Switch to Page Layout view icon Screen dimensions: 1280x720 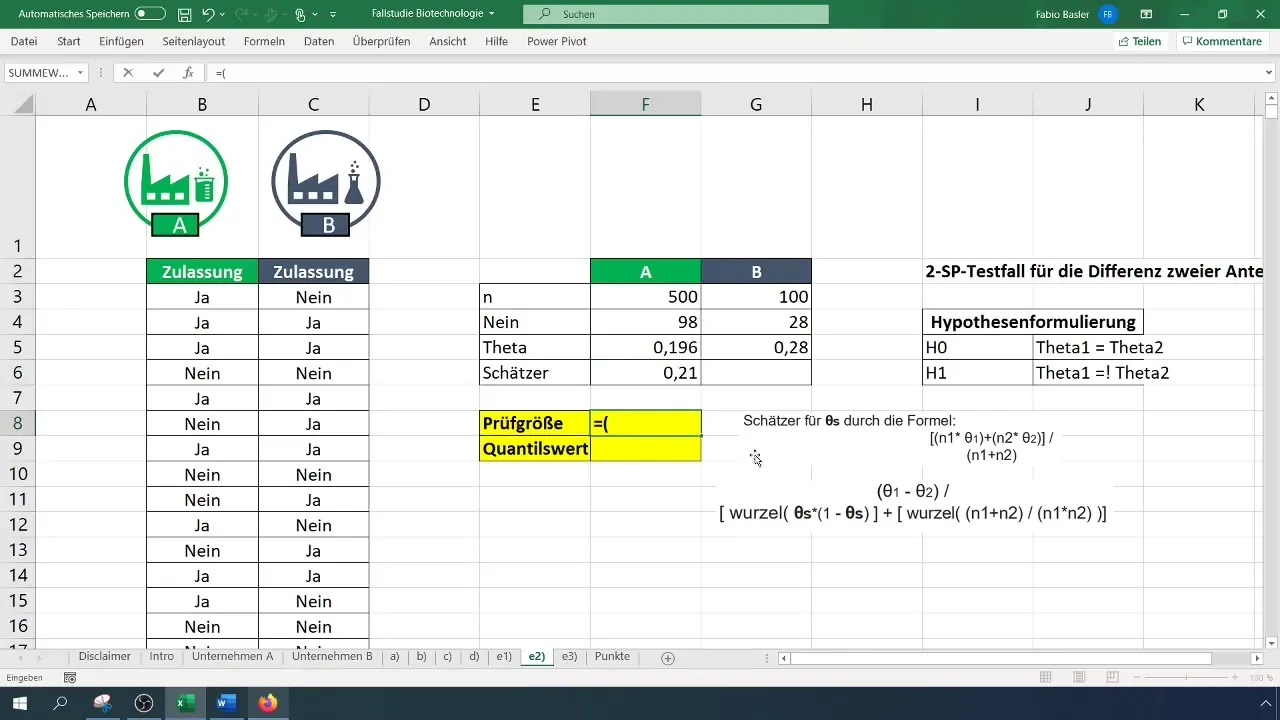tap(1078, 677)
